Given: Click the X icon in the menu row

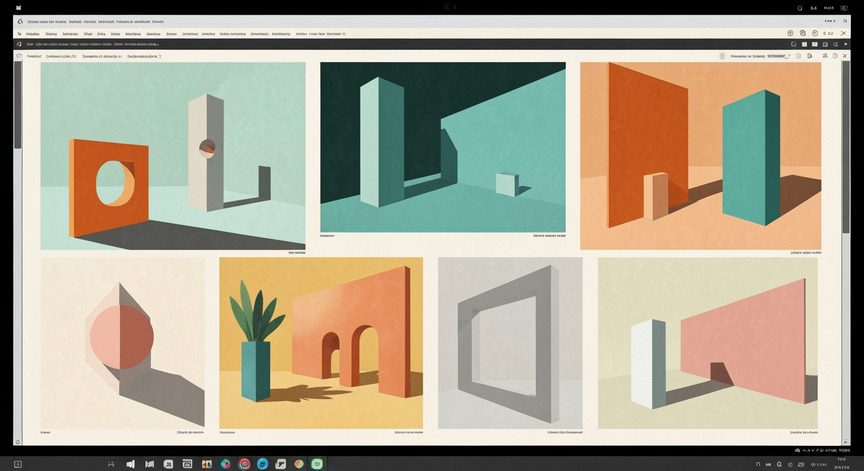Looking at the screenshot, I should coord(843,34).
